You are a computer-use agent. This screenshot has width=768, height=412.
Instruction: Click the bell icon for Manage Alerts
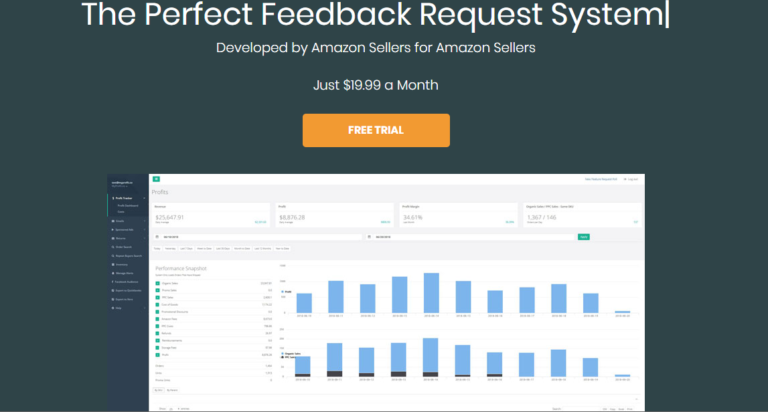coord(113,273)
